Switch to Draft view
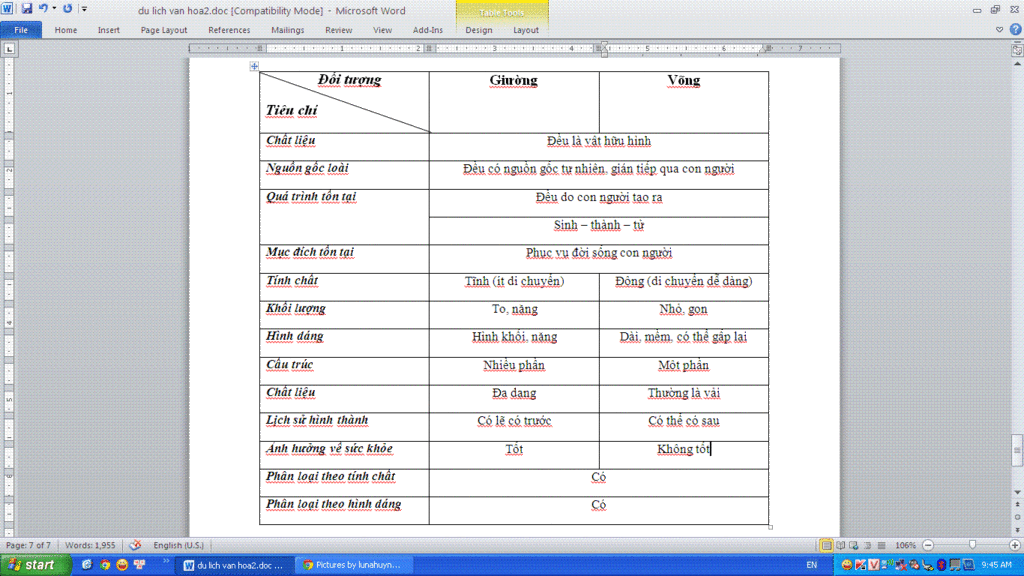This screenshot has width=1024, height=576. point(880,545)
